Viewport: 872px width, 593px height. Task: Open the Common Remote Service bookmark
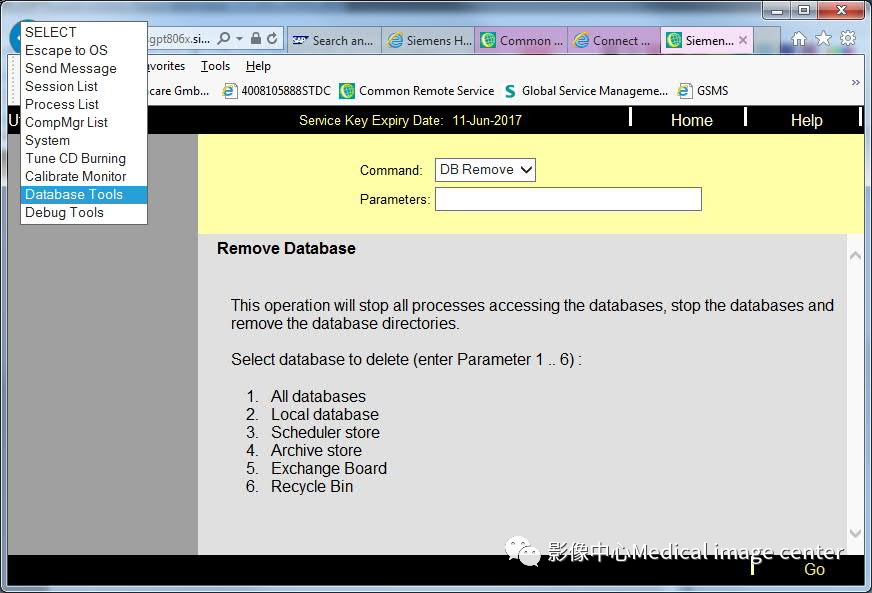click(416, 91)
